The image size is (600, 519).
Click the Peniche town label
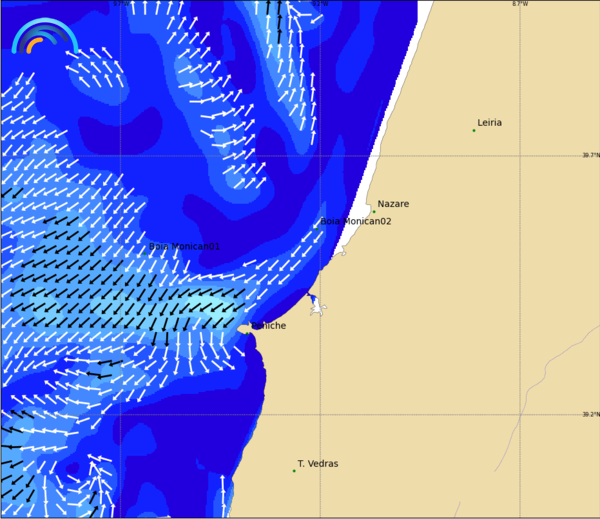(268, 326)
